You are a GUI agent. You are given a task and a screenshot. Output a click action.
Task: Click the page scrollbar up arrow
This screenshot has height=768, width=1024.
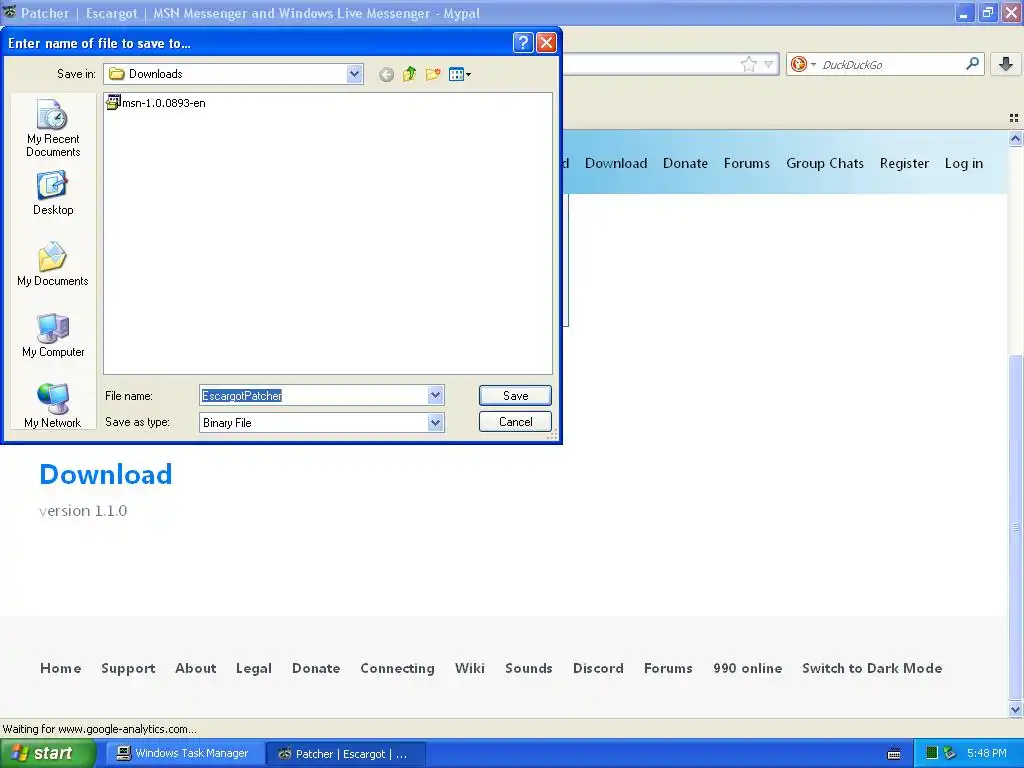click(1015, 138)
